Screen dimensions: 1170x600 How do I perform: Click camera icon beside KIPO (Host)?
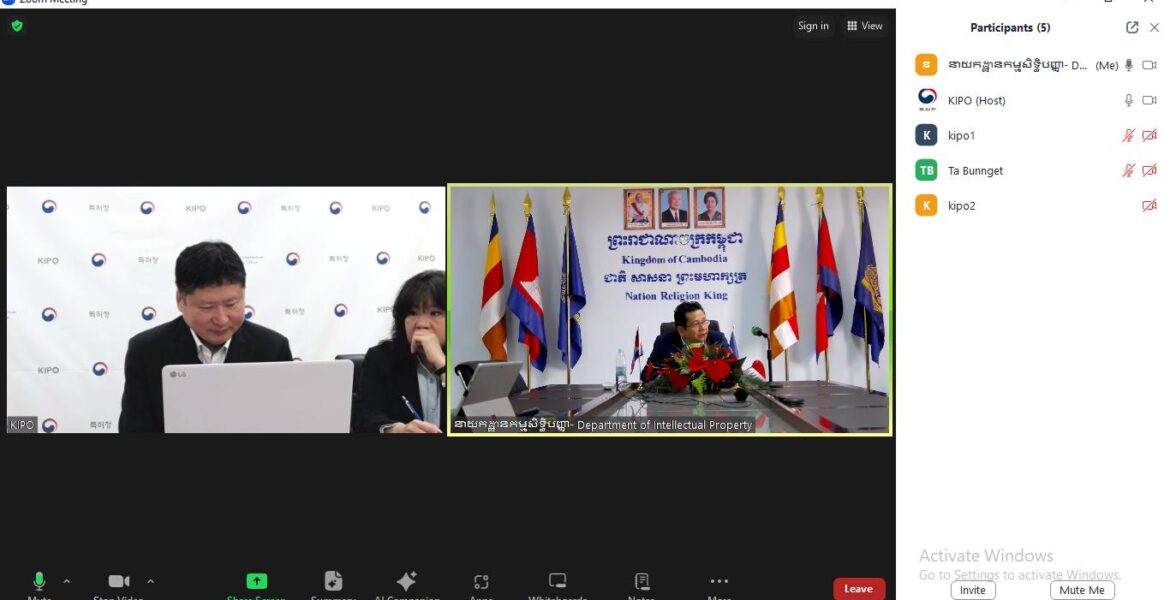[x=1150, y=100]
